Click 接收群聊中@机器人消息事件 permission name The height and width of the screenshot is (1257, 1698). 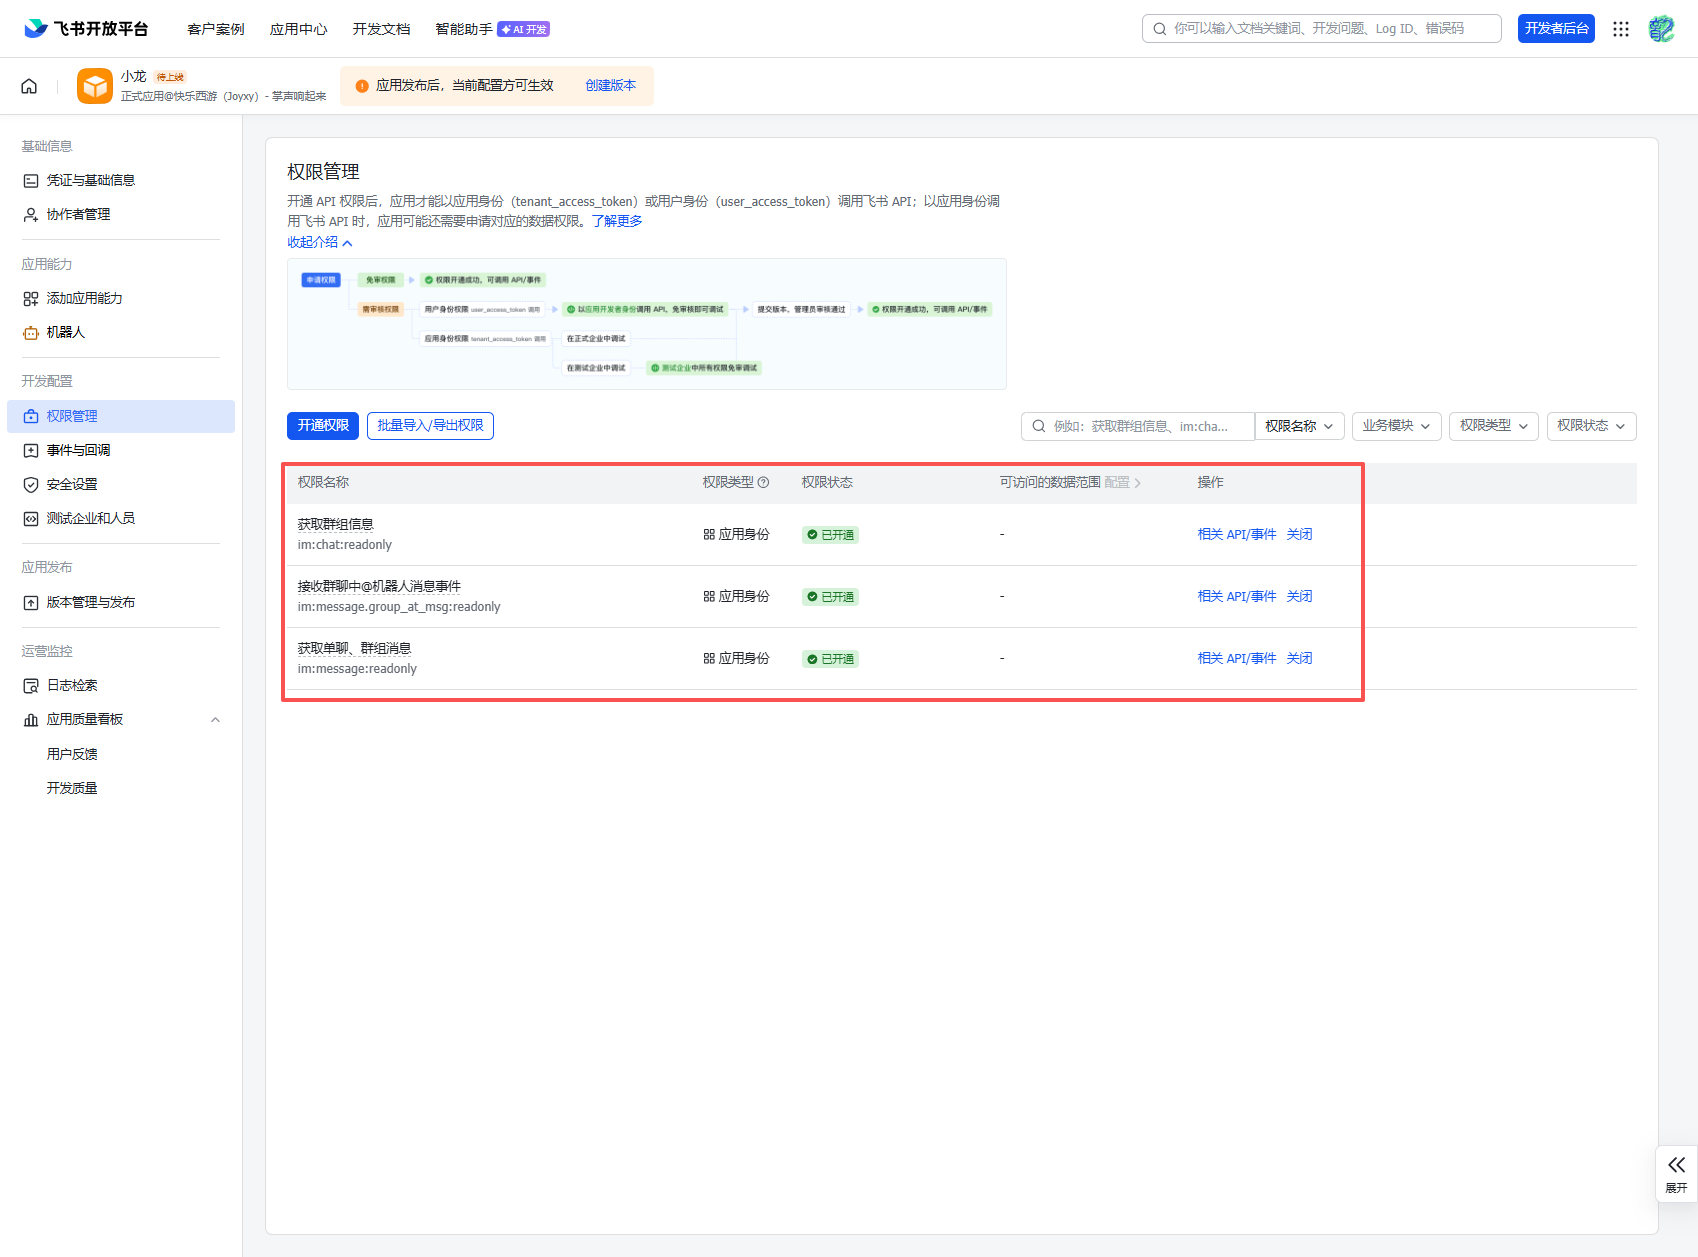pyautogui.click(x=379, y=586)
